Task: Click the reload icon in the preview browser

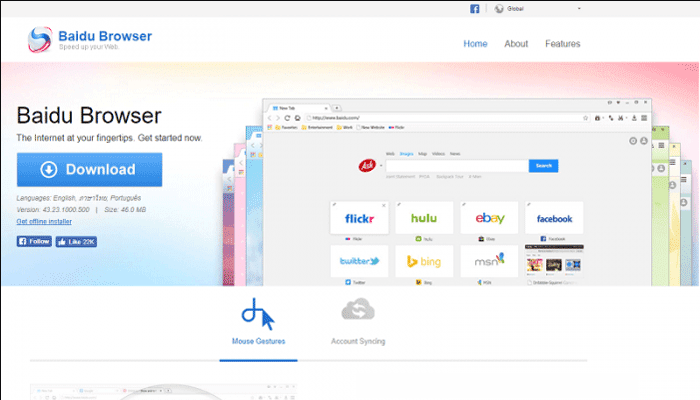Action: 288,118
